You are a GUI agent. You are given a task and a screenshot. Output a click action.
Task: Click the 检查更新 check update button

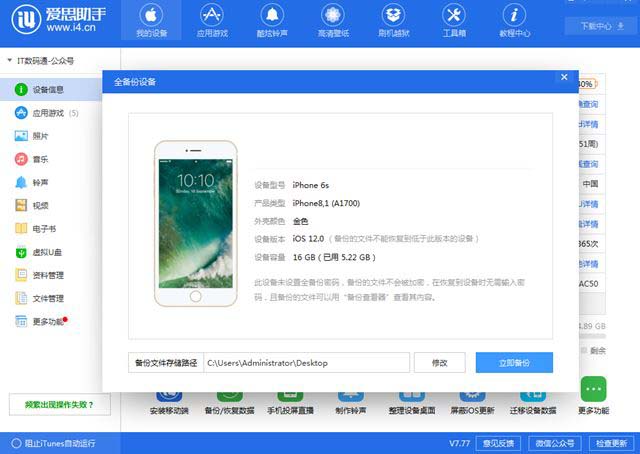[x=611, y=443]
